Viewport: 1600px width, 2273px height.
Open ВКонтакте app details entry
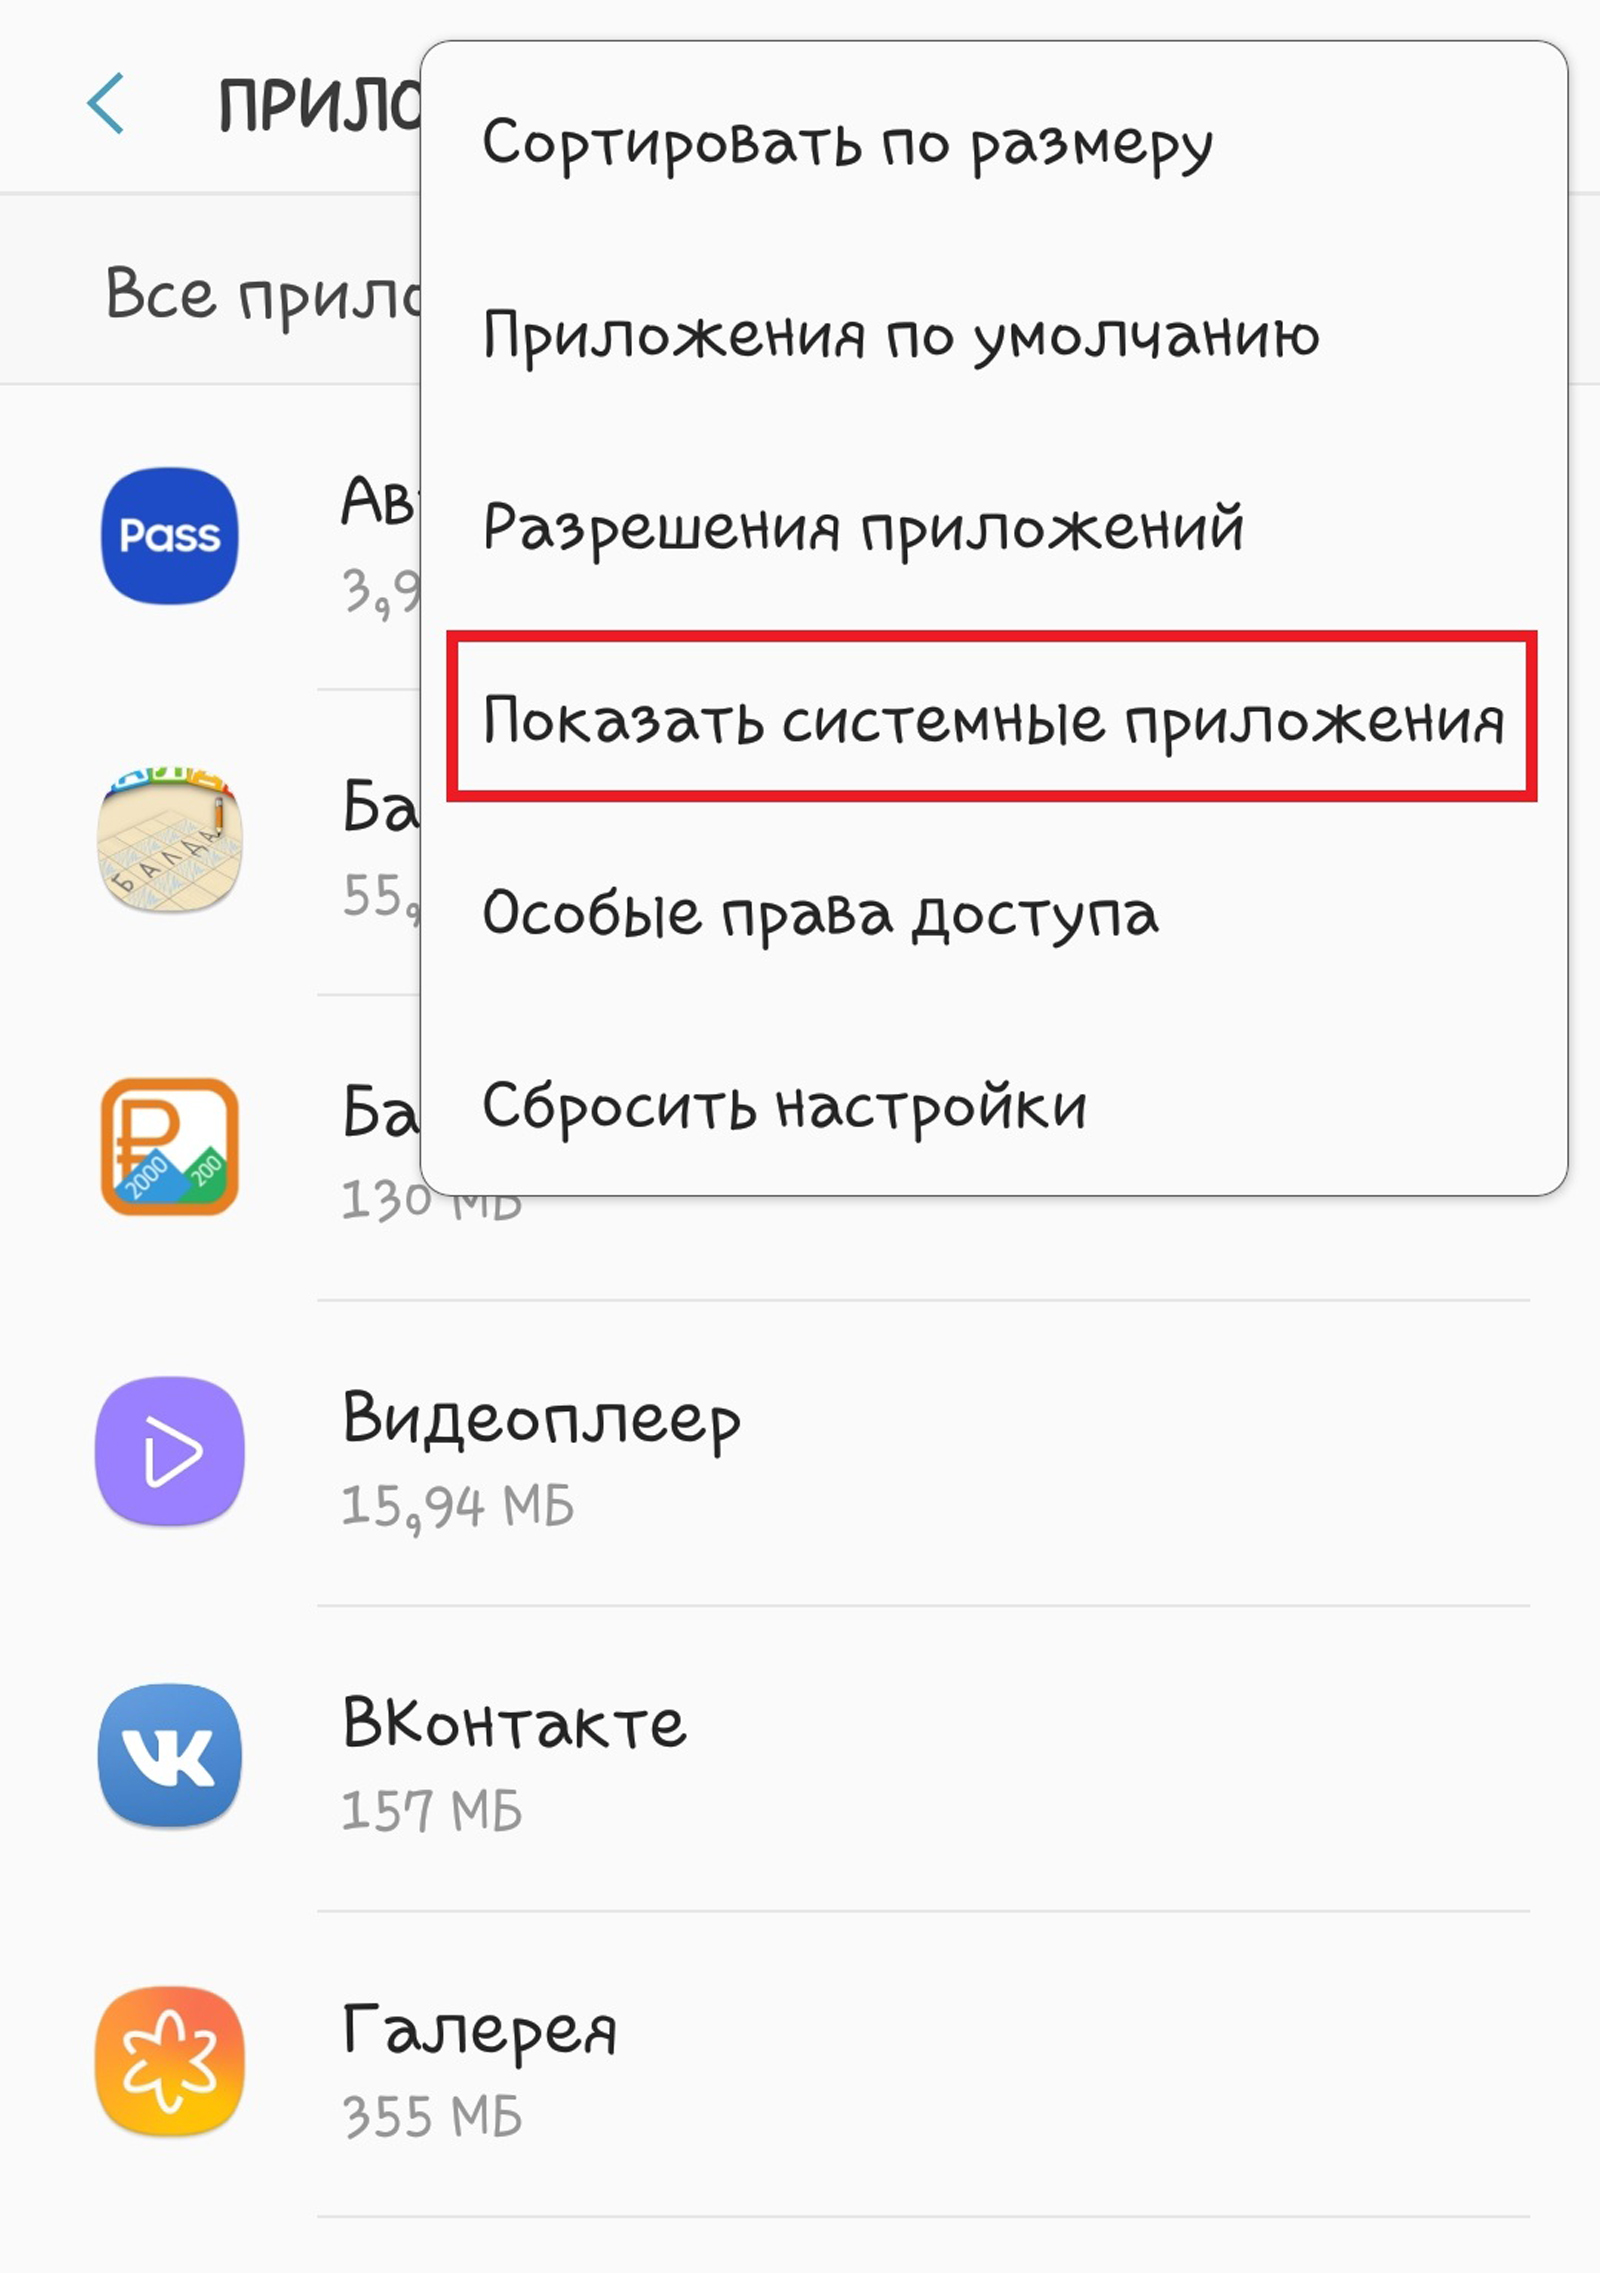pyautogui.click(x=800, y=1758)
